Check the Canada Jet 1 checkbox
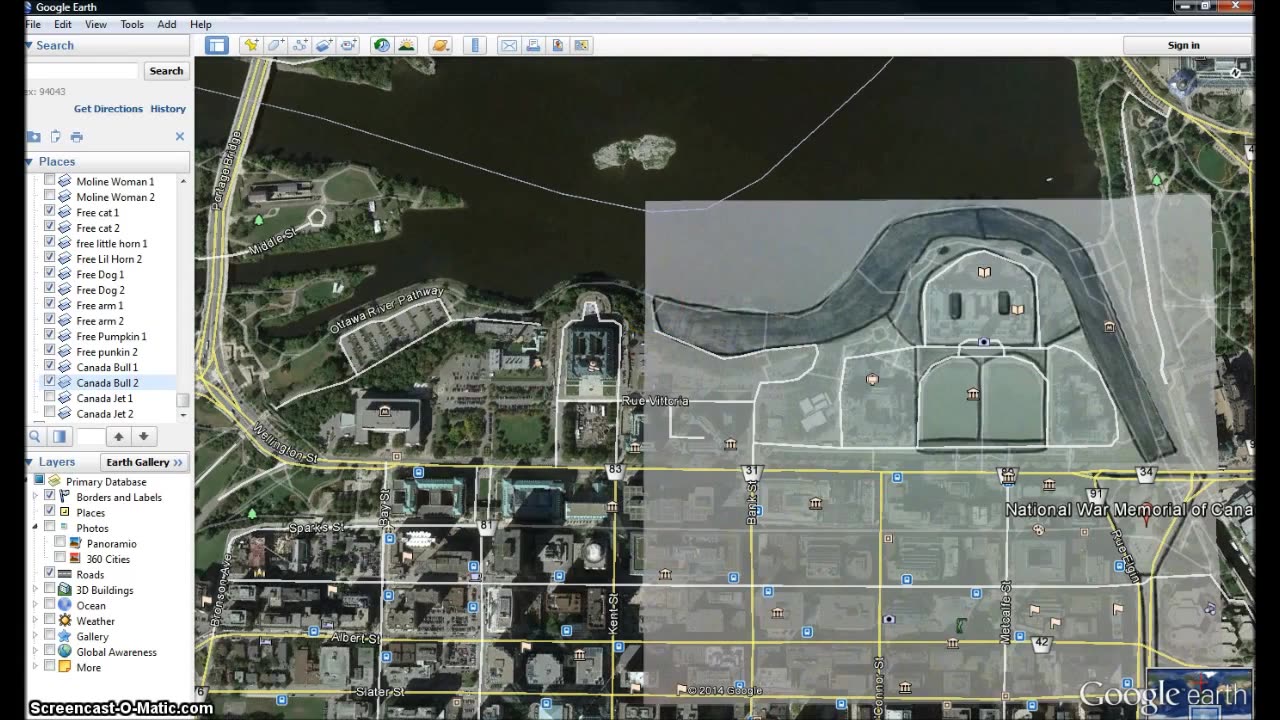Screen dimensions: 1280x720 pyautogui.click(x=49, y=398)
